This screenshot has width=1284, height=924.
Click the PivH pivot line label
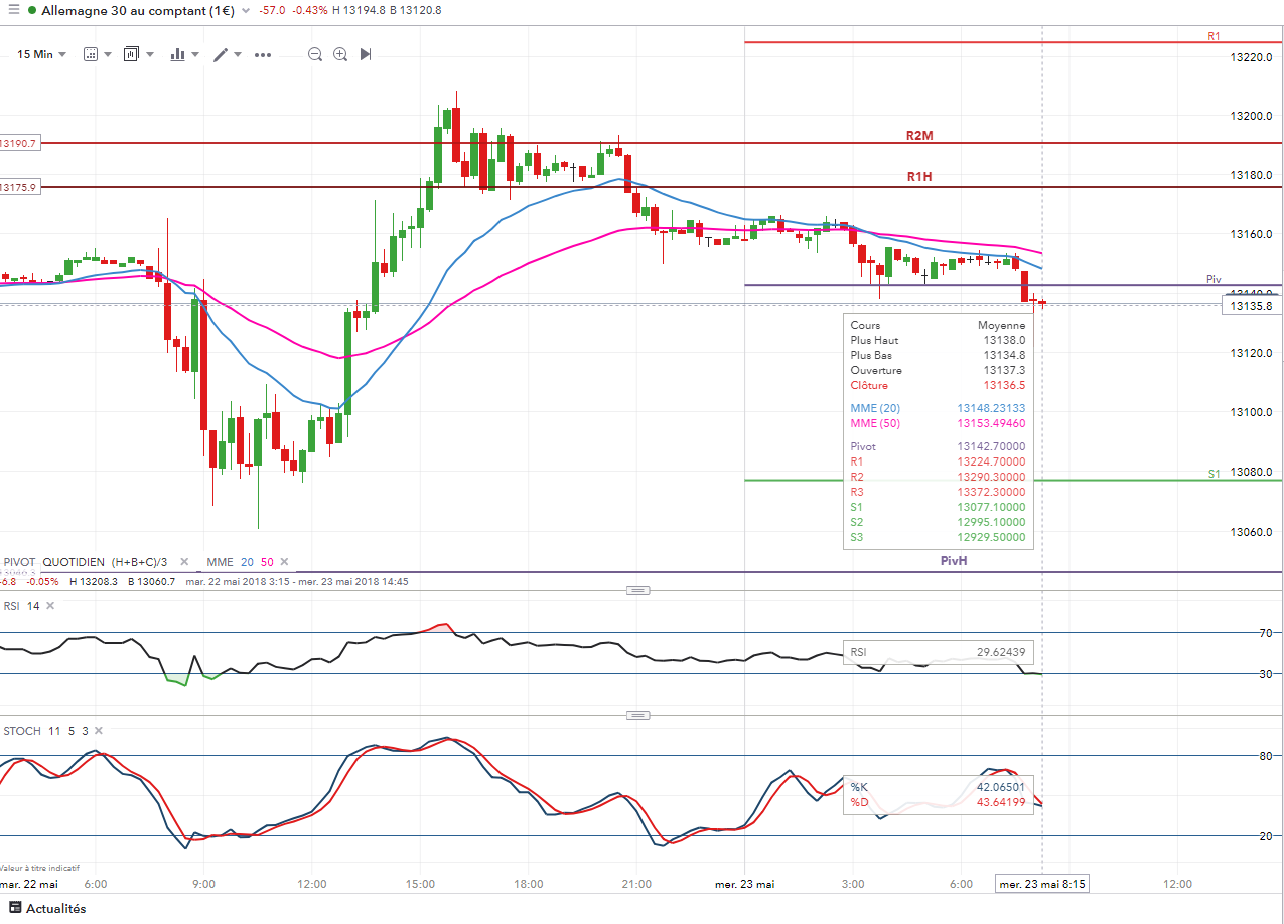[954, 561]
